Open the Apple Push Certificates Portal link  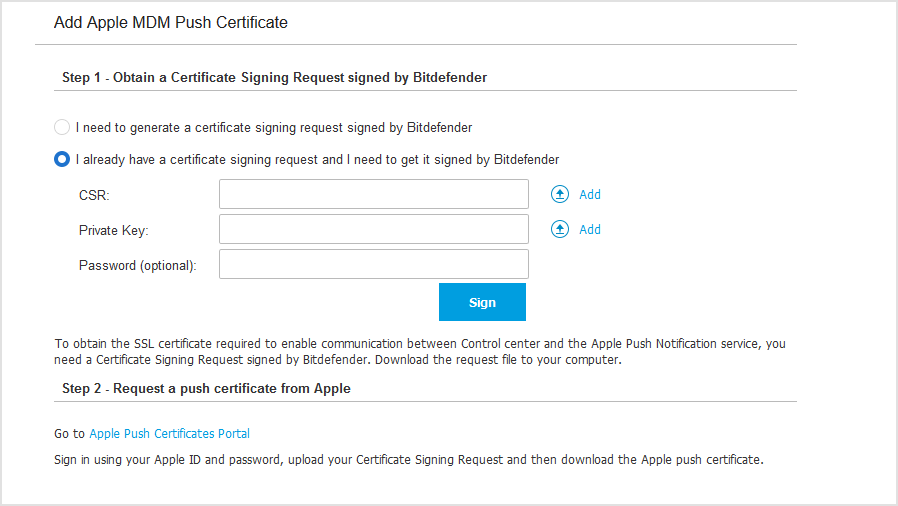pyautogui.click(x=169, y=434)
